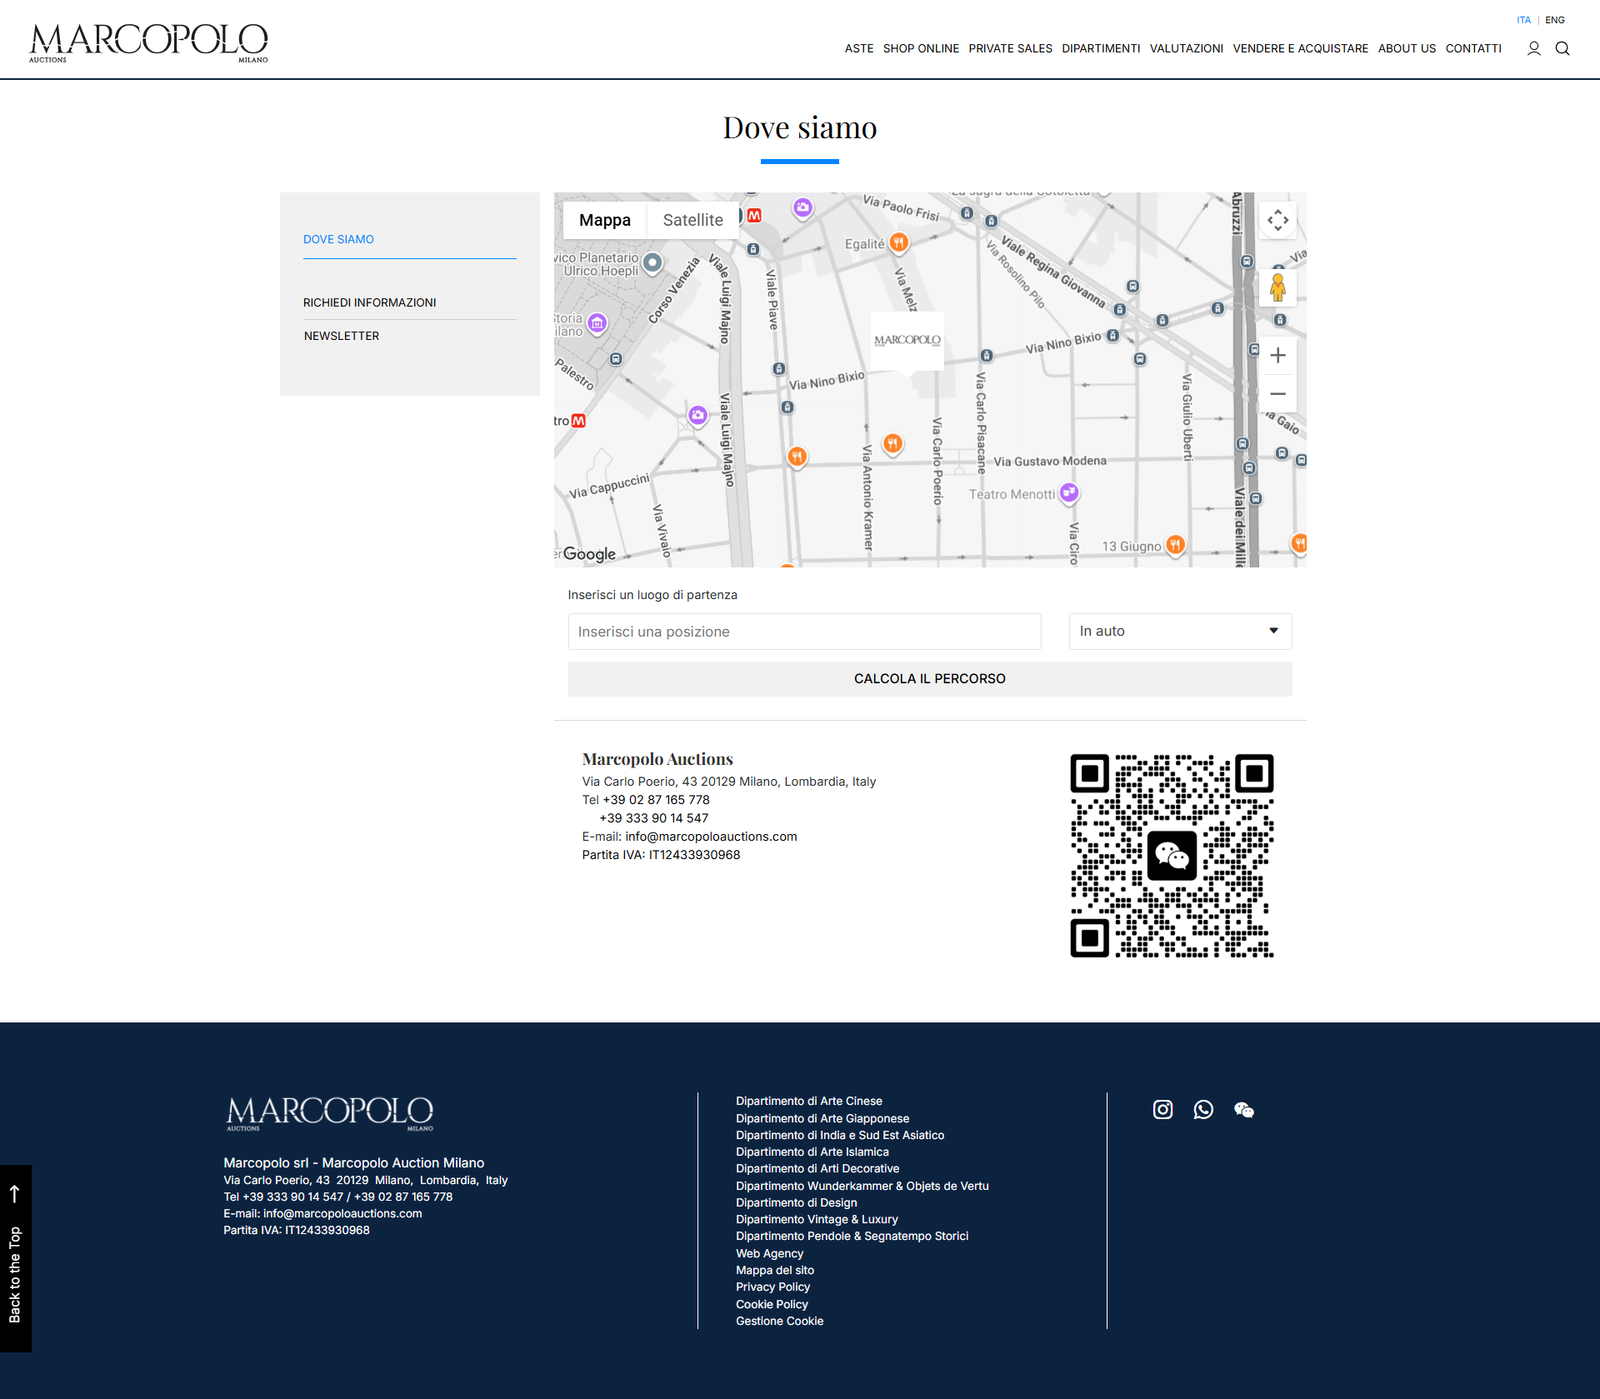Open Dipartimento di Design link

pos(796,1203)
